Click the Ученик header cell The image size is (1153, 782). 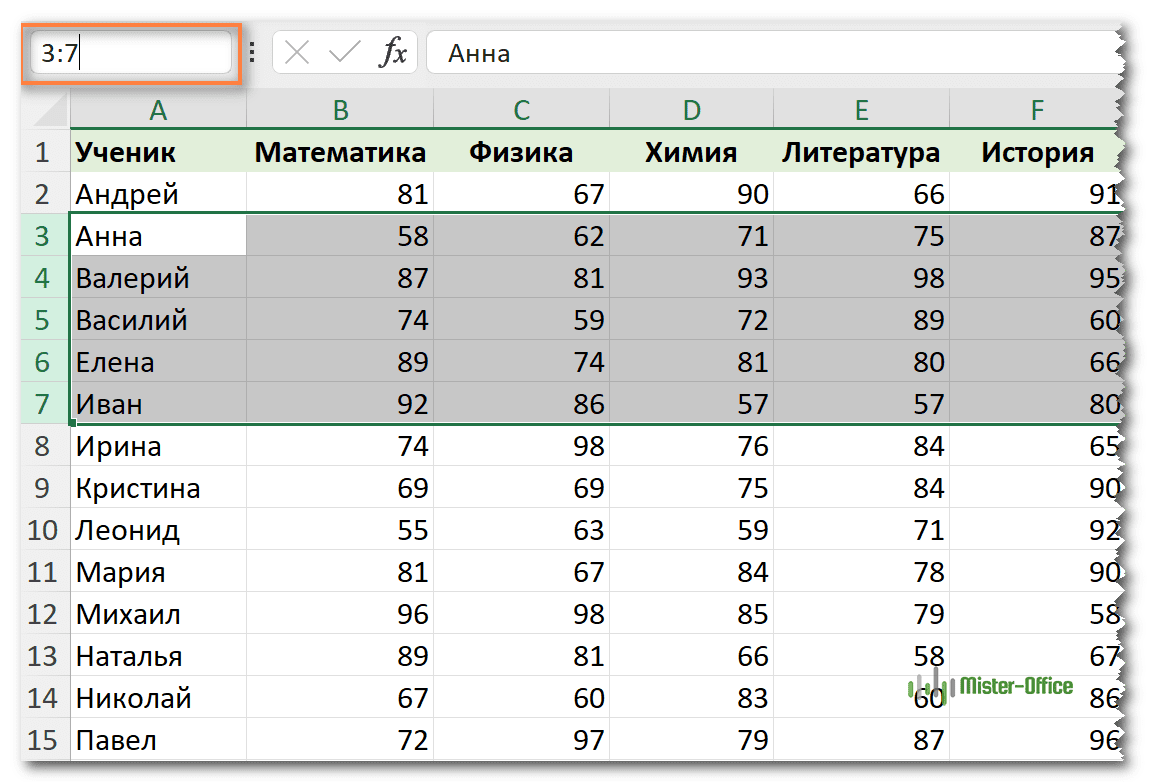(x=158, y=152)
